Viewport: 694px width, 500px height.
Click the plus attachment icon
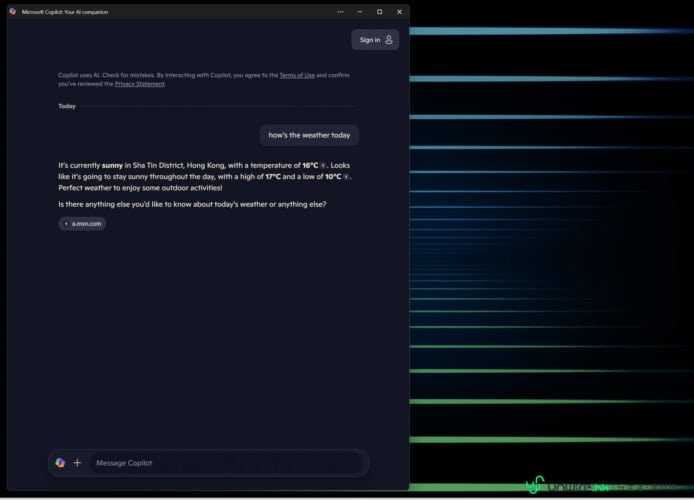tap(77, 463)
